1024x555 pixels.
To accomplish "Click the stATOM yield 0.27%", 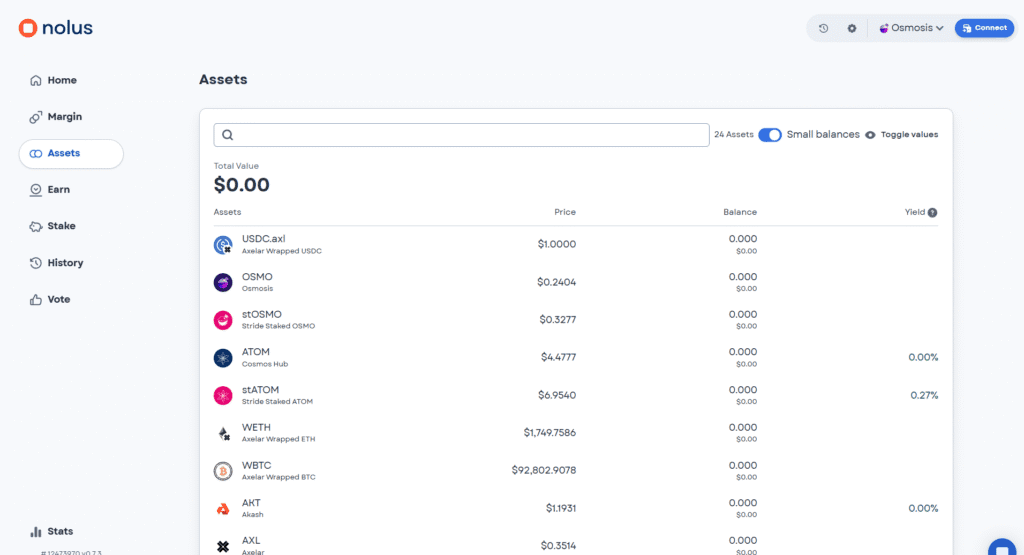I will 924,395.
